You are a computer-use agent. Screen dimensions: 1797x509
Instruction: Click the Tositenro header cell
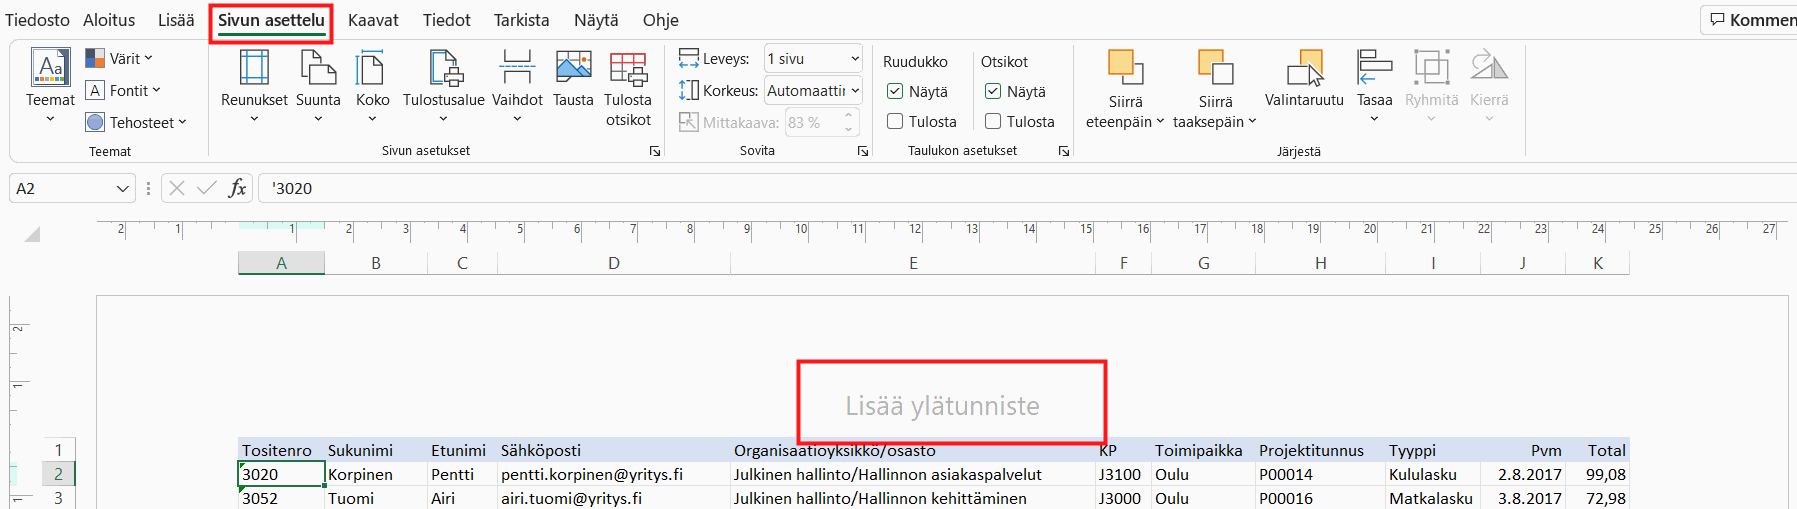pyautogui.click(x=282, y=450)
